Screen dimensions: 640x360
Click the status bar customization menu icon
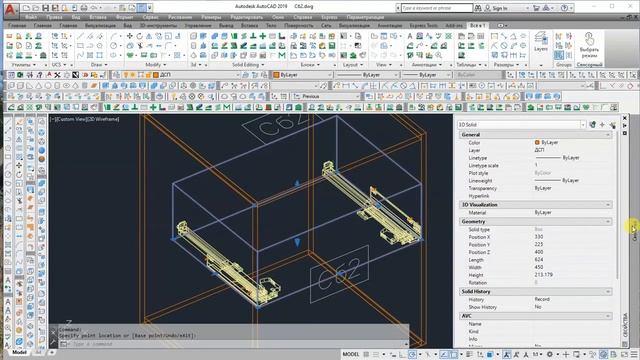(634, 354)
